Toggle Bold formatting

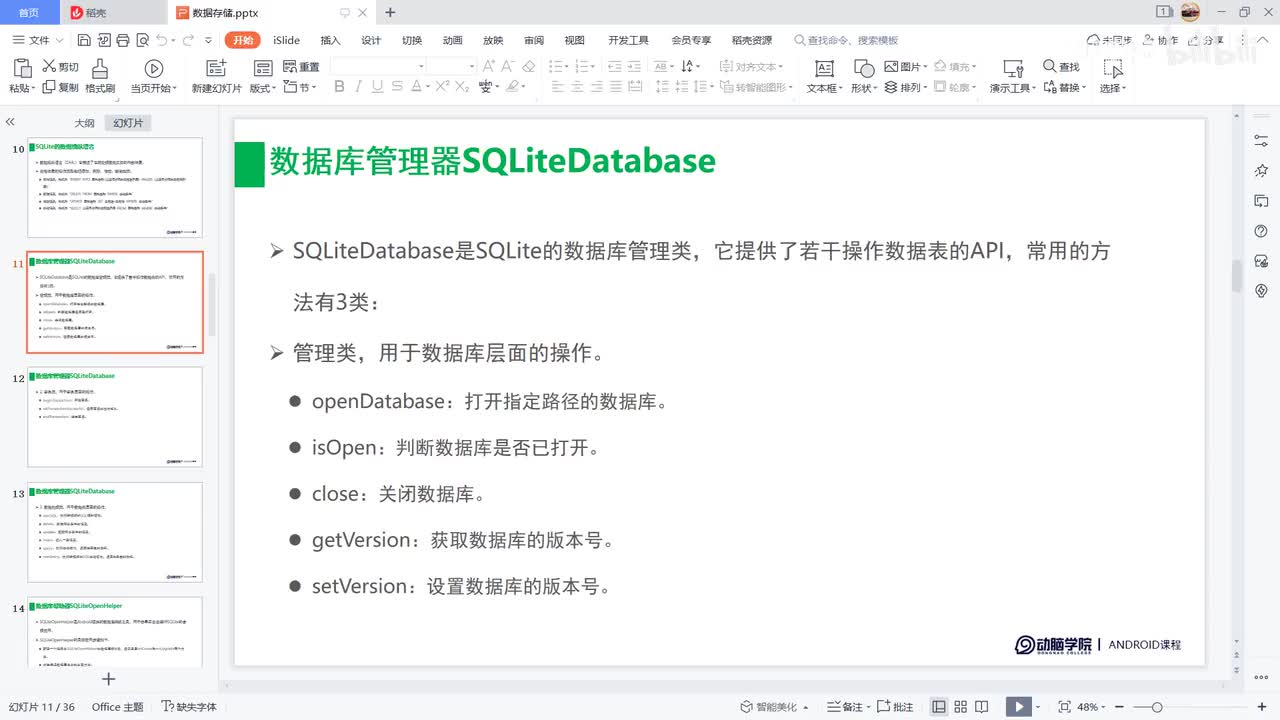coord(339,87)
